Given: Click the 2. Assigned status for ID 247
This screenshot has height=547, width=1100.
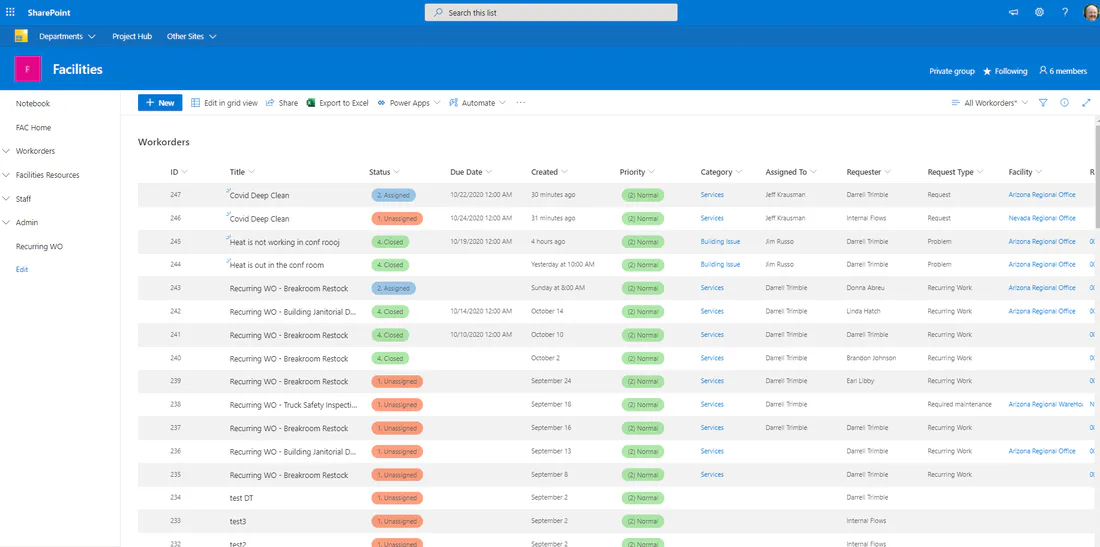Looking at the screenshot, I should tap(394, 195).
